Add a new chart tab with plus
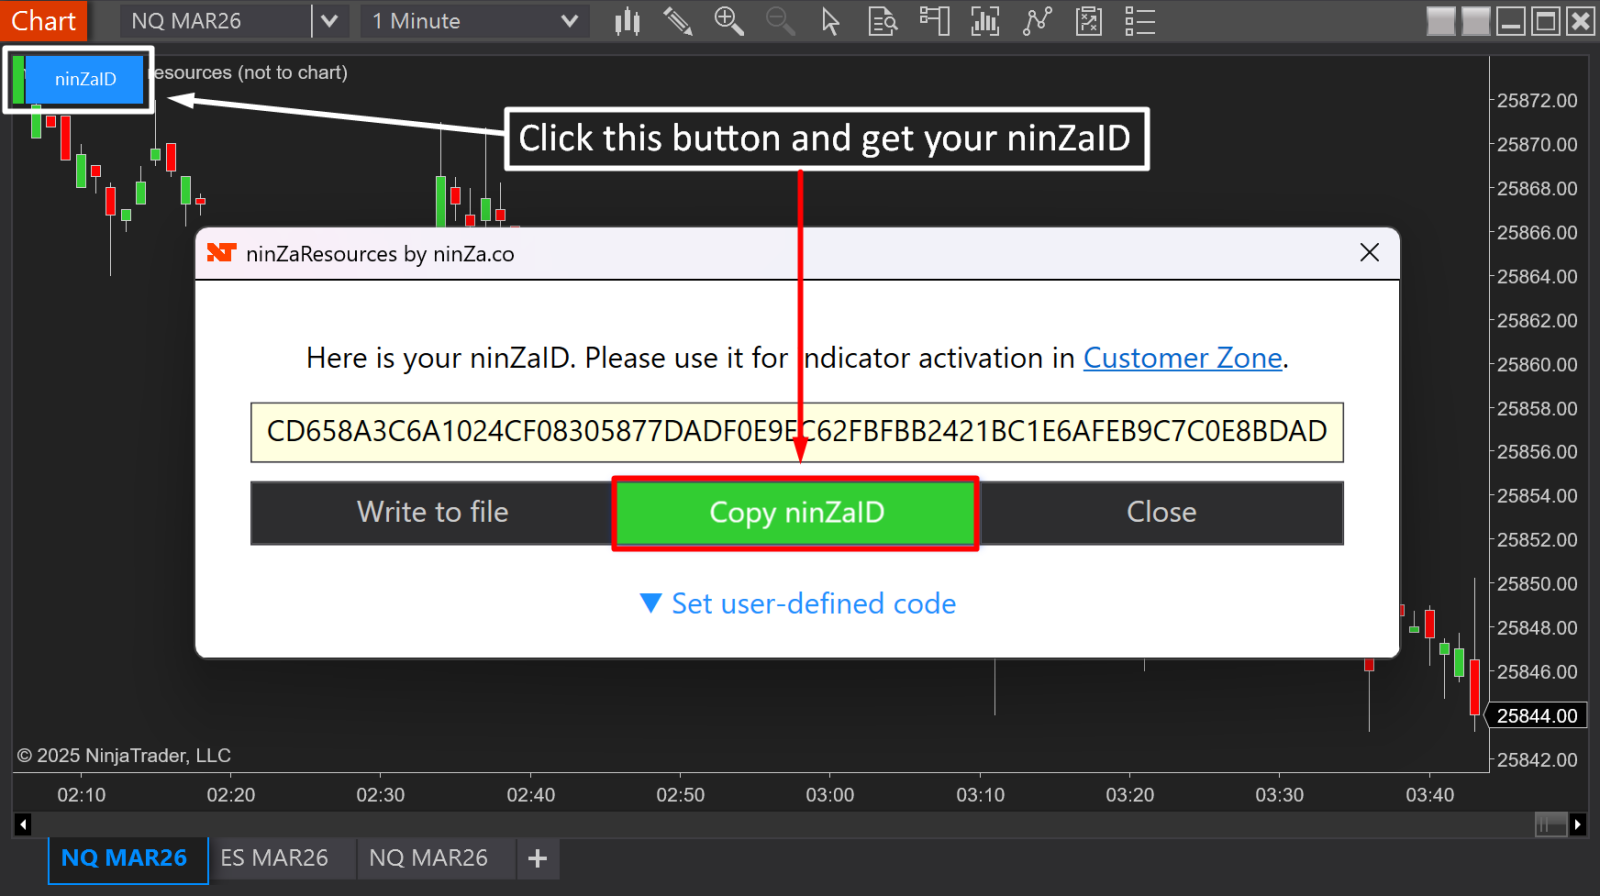This screenshot has width=1600, height=896. (x=537, y=858)
